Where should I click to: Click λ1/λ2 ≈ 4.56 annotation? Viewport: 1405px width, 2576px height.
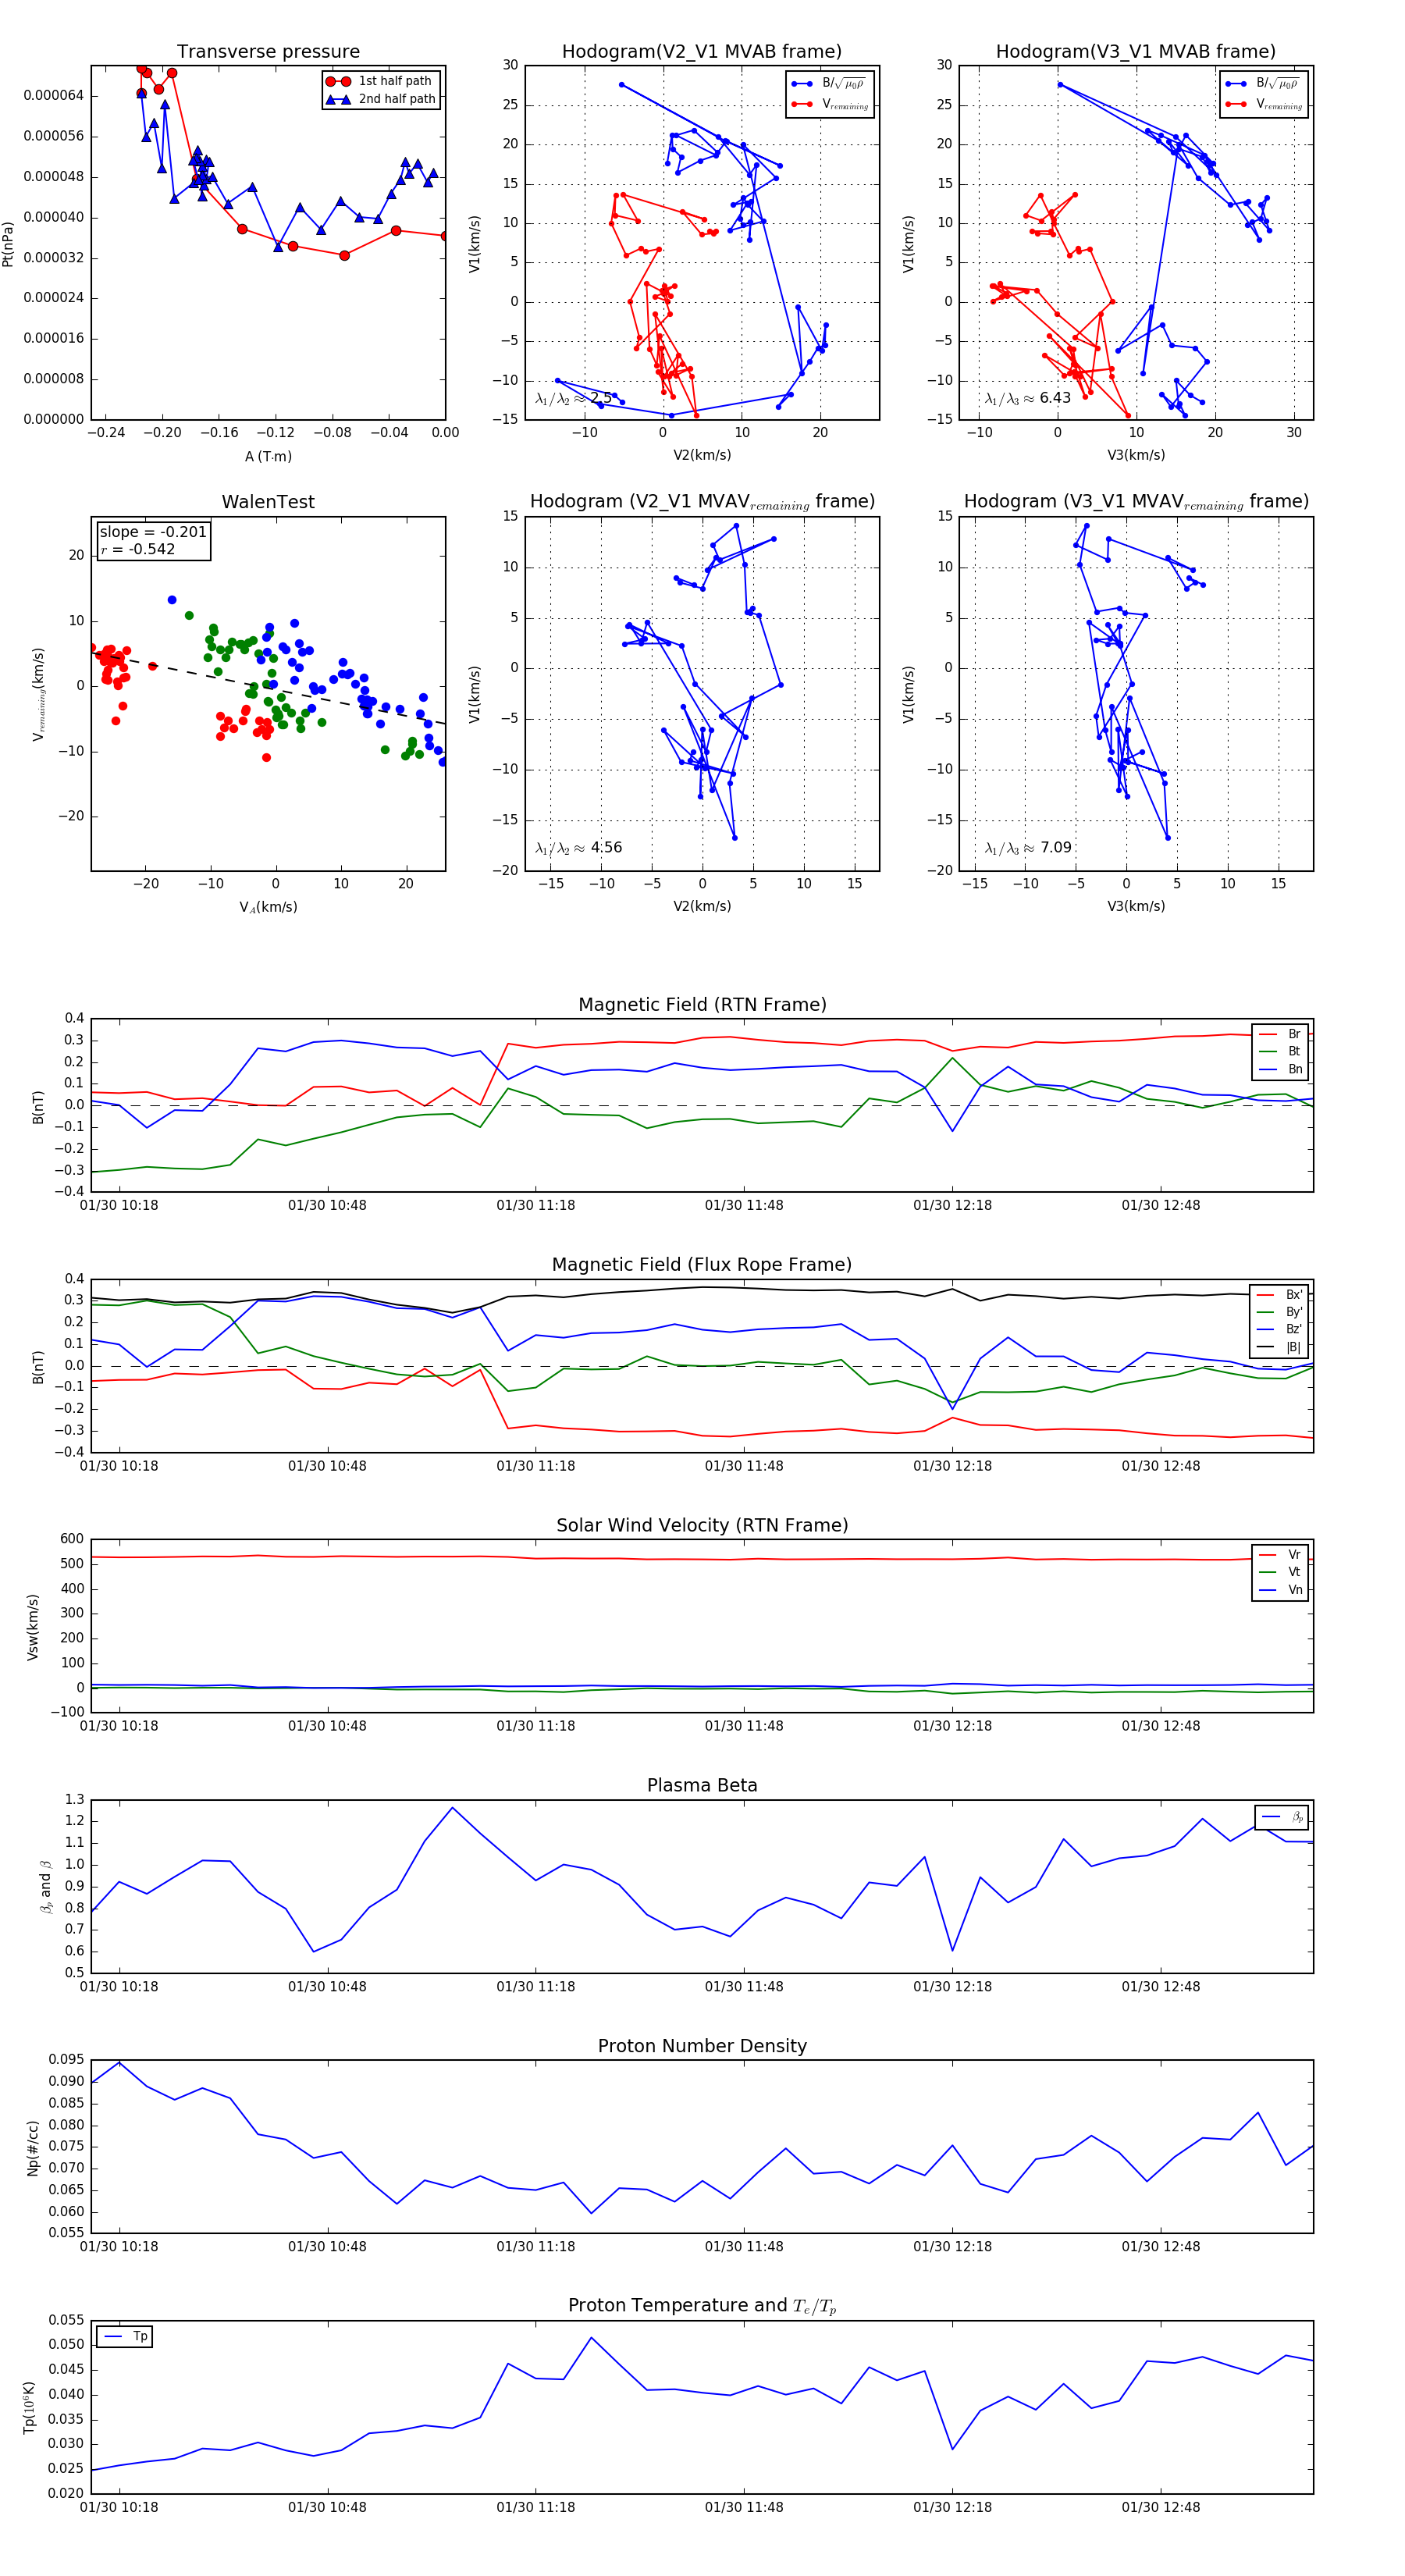[578, 848]
